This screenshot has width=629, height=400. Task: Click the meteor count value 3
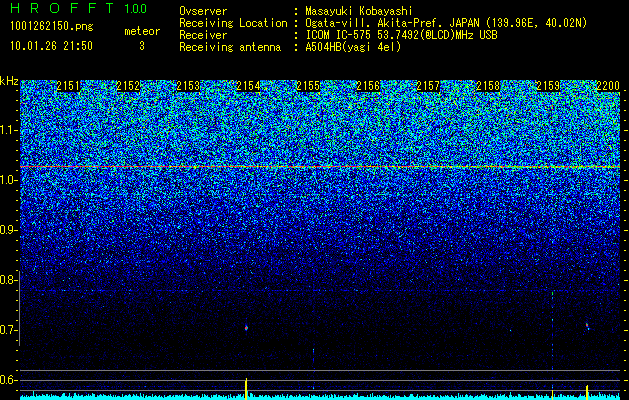(142, 46)
